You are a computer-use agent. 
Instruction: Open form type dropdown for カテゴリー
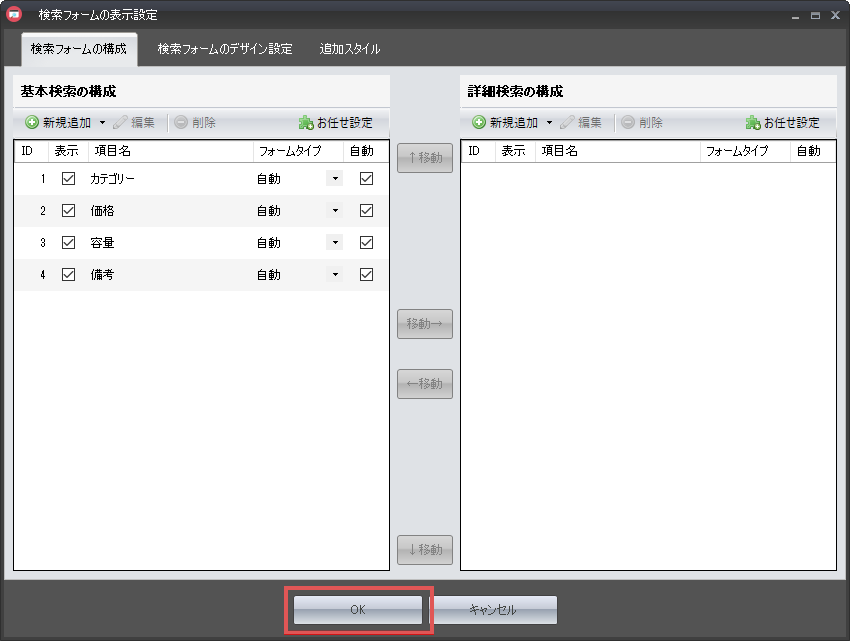tap(335, 179)
